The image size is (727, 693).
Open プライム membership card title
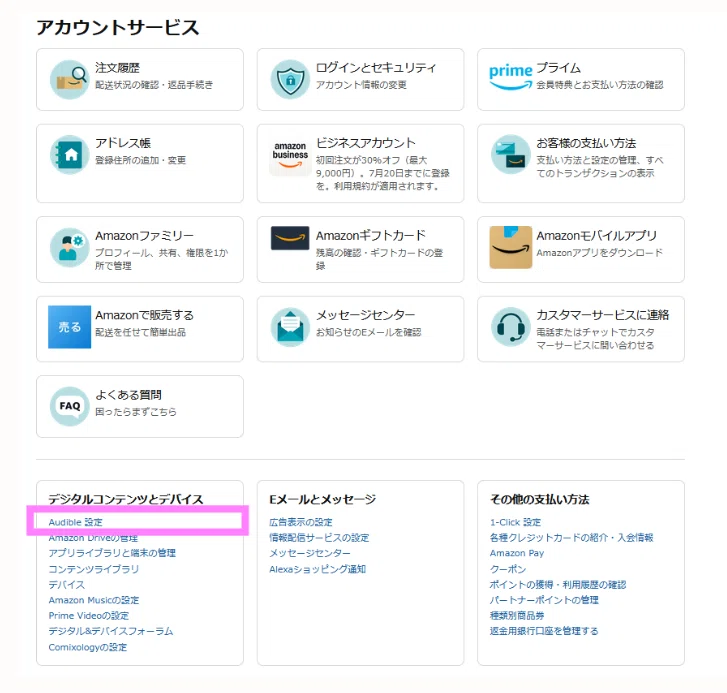(x=558, y=68)
